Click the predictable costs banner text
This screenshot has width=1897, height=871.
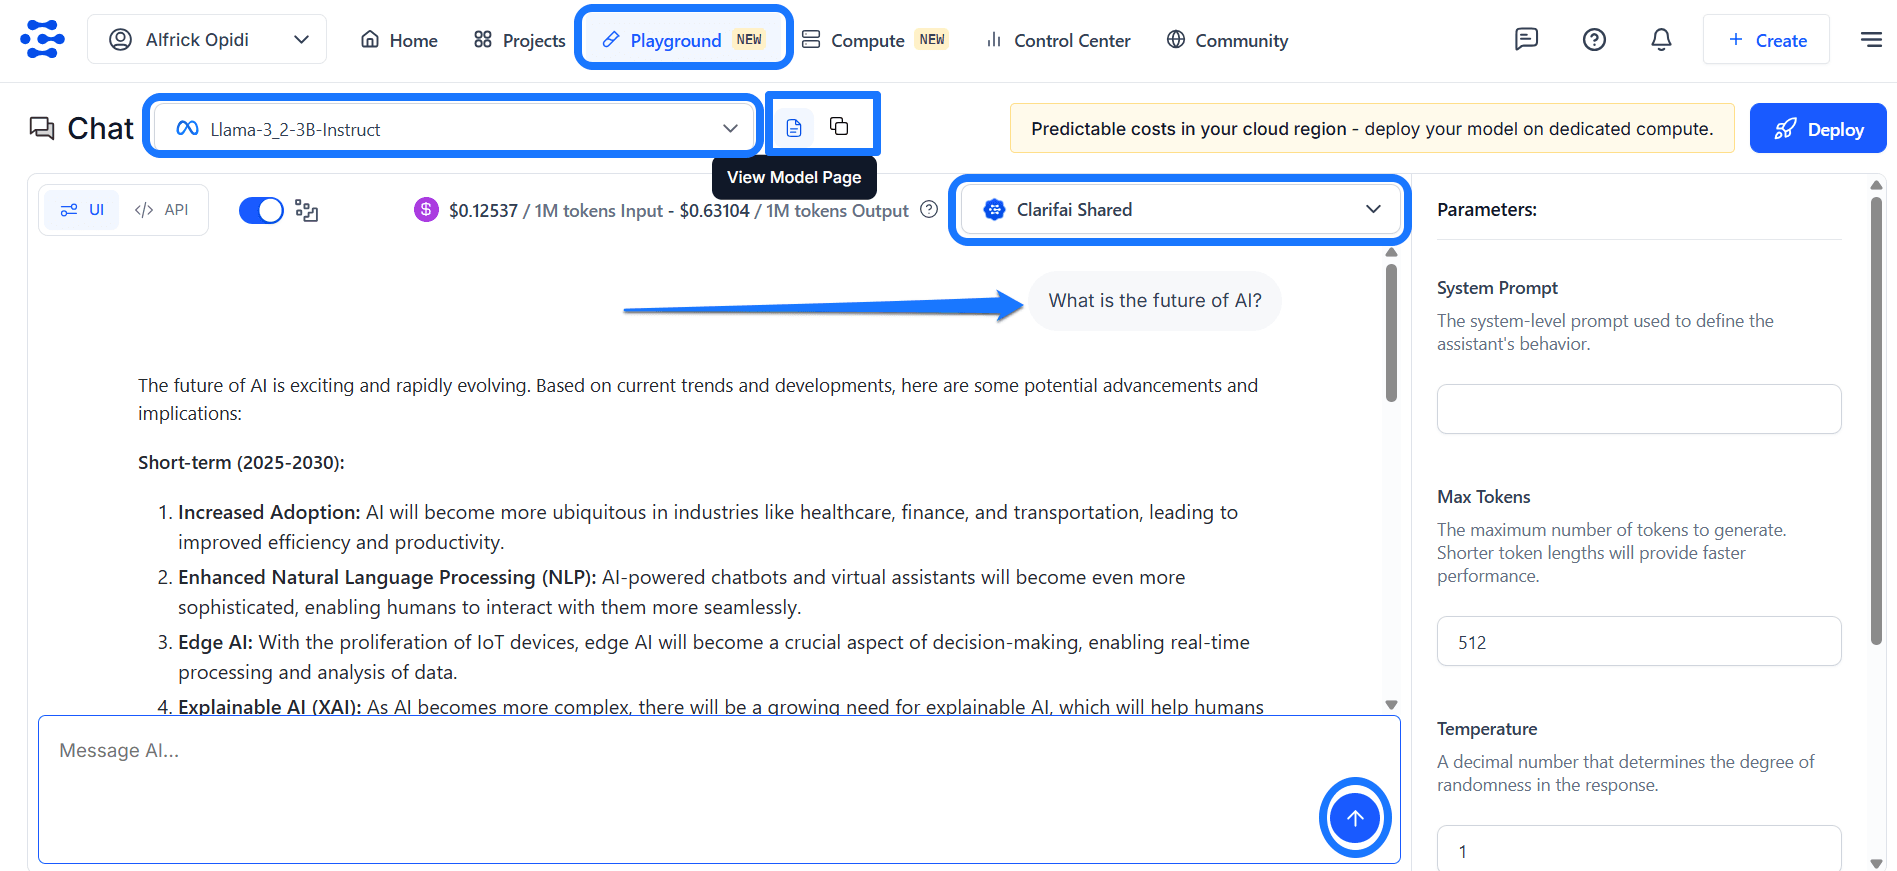pyautogui.click(x=1372, y=129)
